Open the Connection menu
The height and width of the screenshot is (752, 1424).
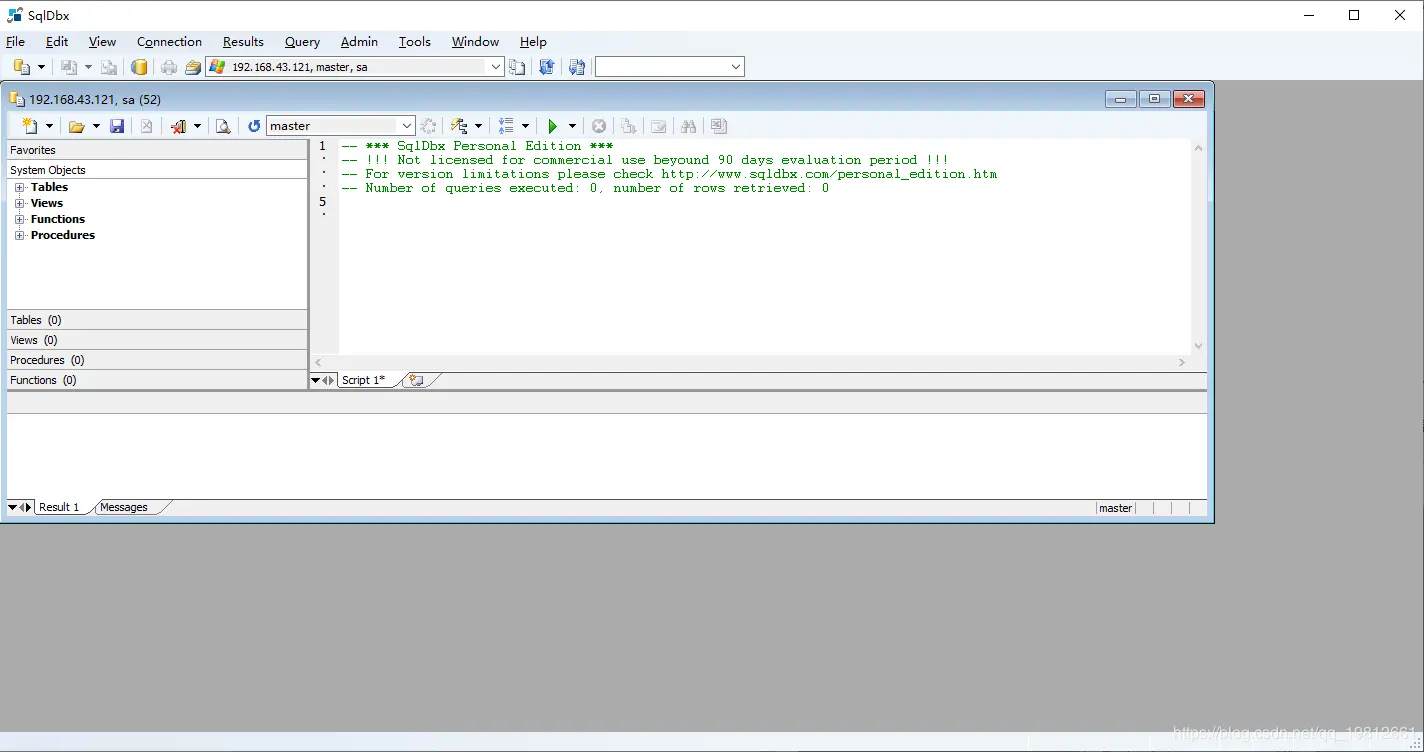[169, 42]
